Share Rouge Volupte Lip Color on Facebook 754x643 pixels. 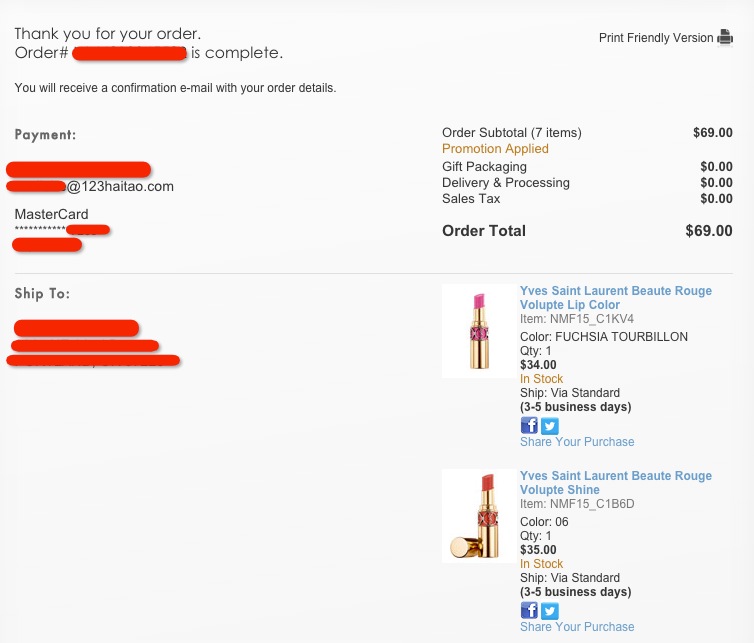(x=529, y=426)
